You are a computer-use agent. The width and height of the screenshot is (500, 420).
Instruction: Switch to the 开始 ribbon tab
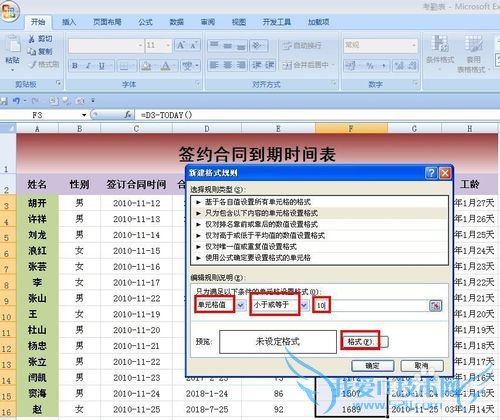[x=38, y=22]
